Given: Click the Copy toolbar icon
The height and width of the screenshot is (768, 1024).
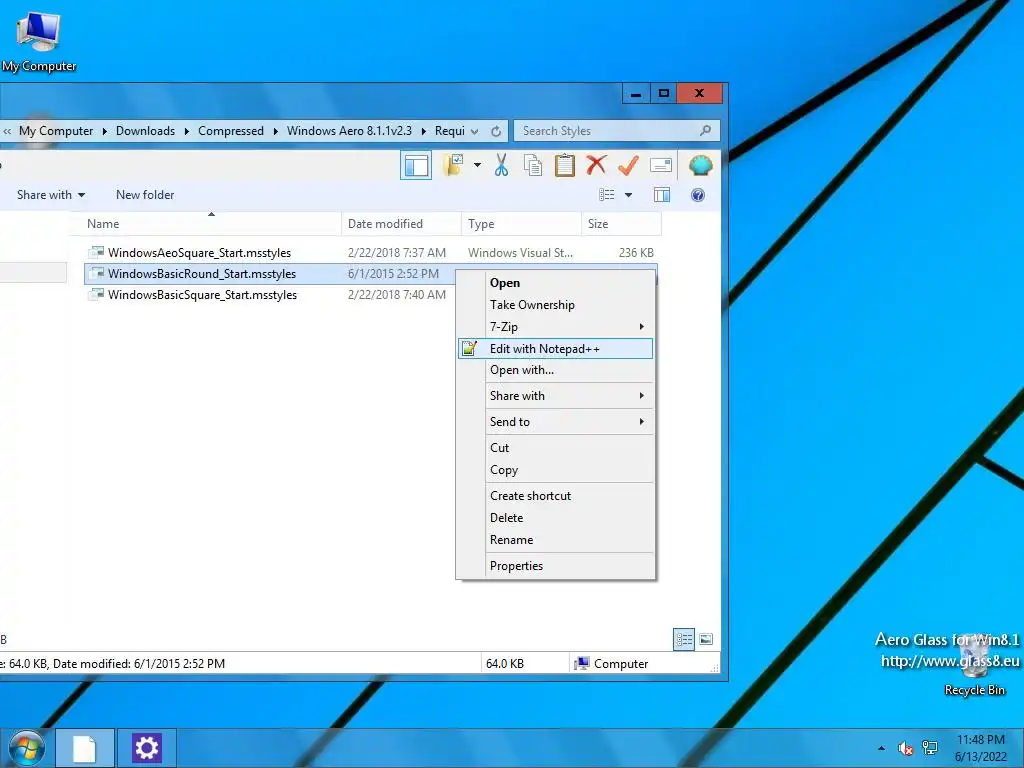Looking at the screenshot, I should (x=533, y=165).
